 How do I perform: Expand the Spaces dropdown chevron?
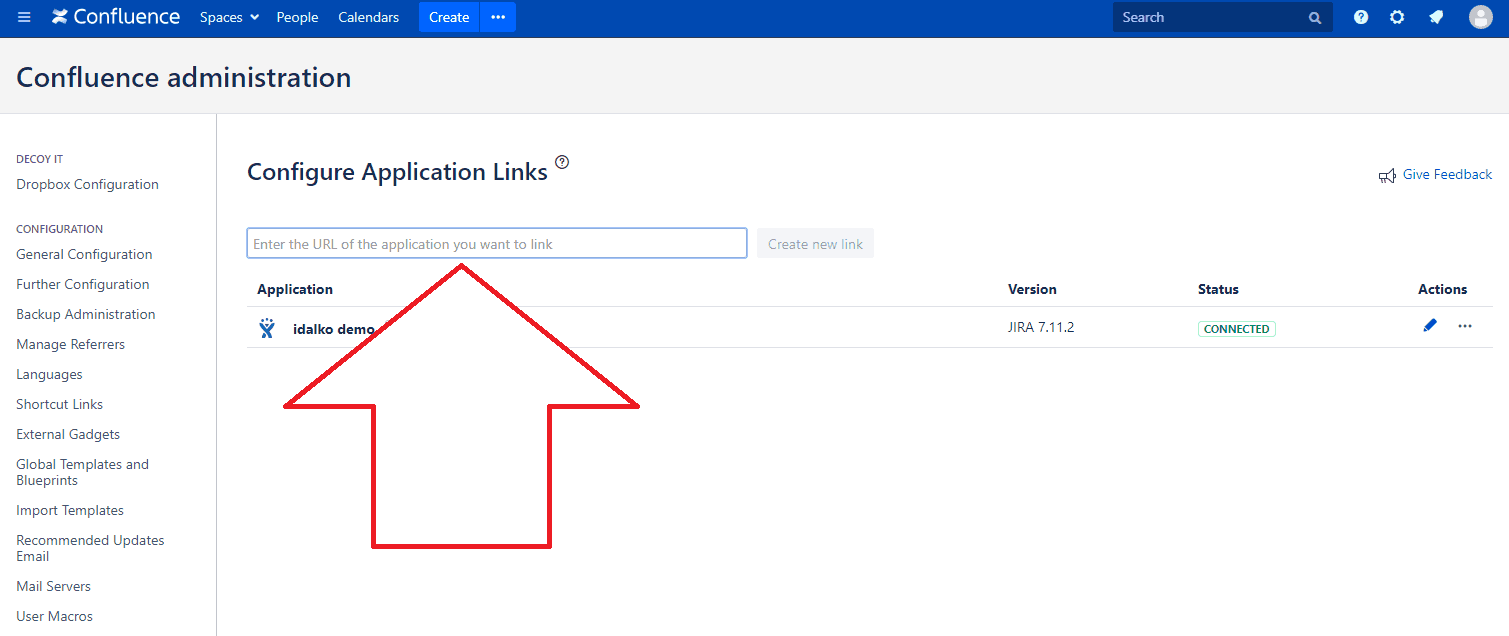pos(252,17)
